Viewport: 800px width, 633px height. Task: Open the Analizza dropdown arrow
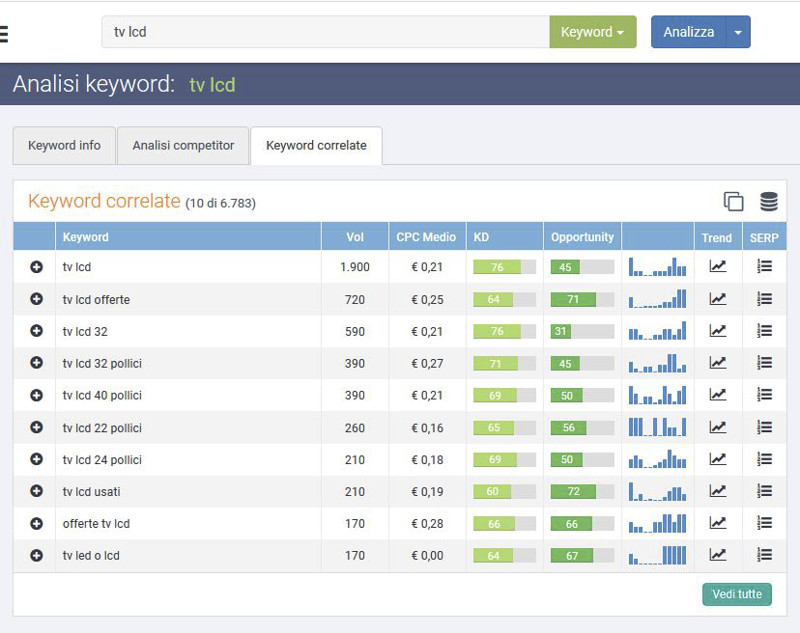pos(738,32)
